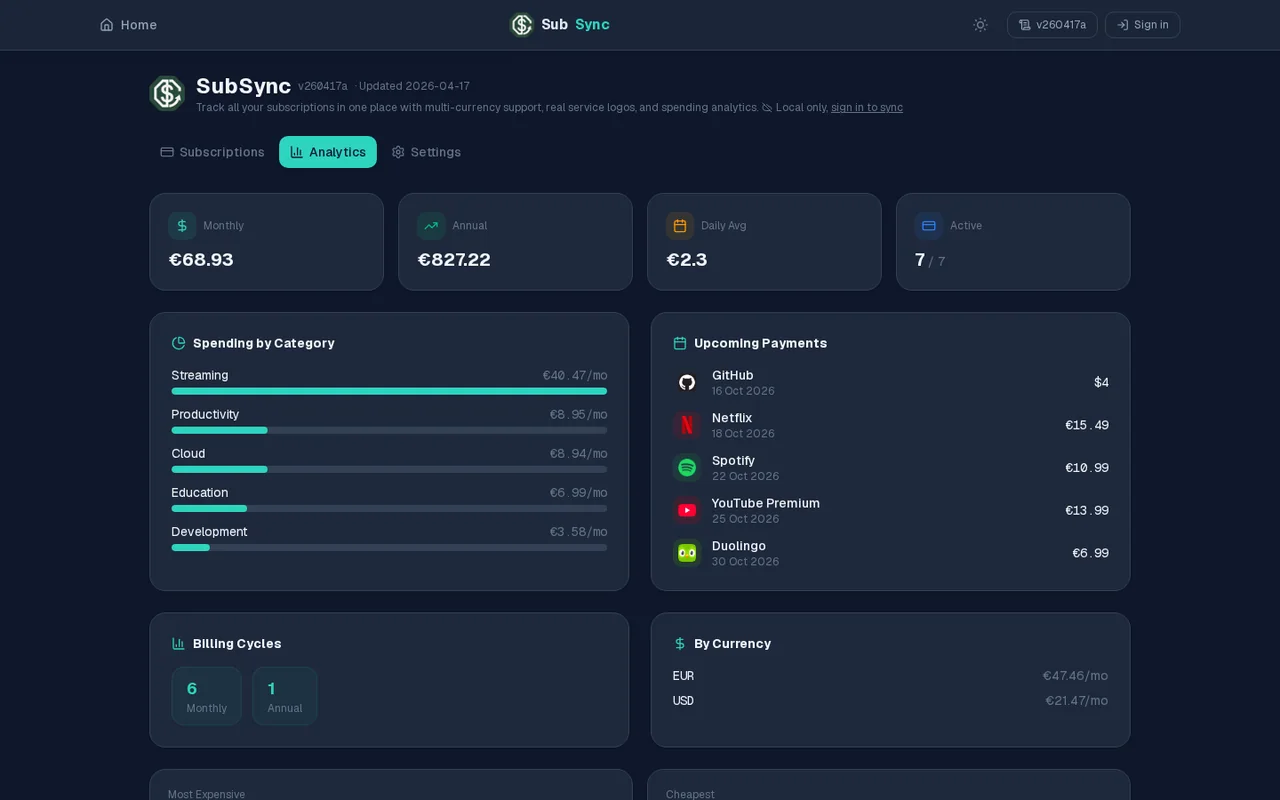
Task: Click the €15.49 Netflix amount
Action: [x=1087, y=425]
